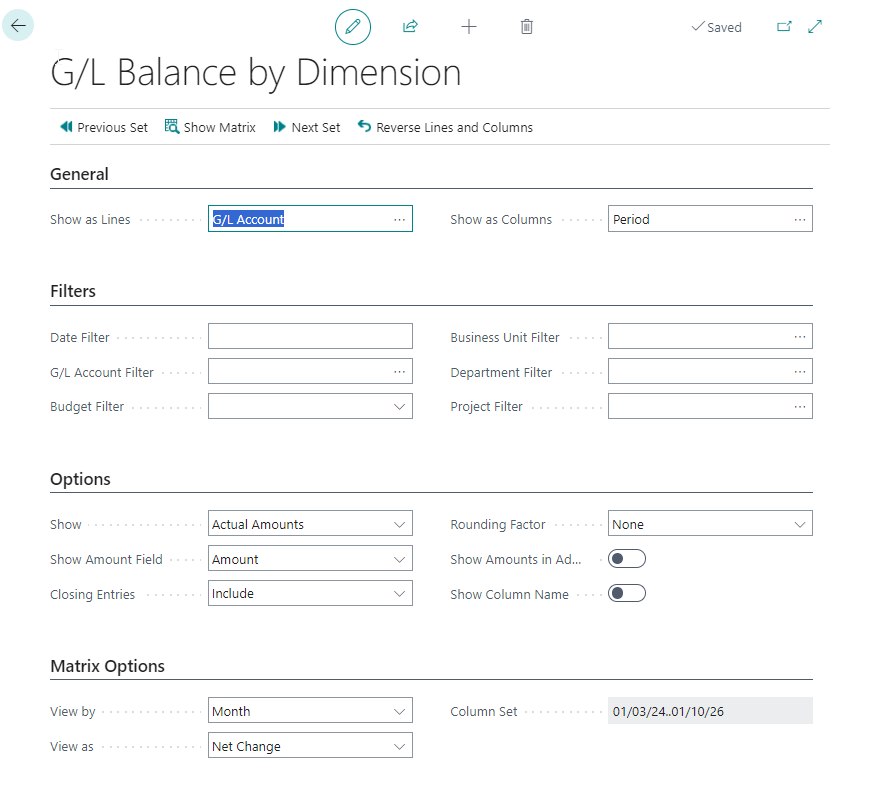884x792 pixels.
Task: Click the share icon
Action: (410, 27)
